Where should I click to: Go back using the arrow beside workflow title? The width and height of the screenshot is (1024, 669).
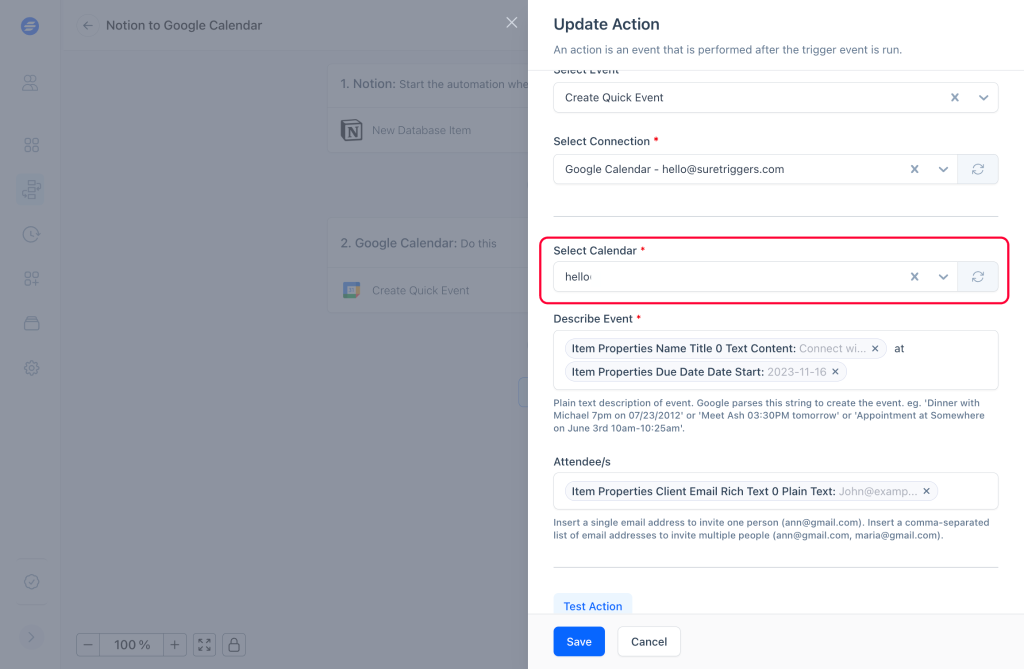pos(88,25)
